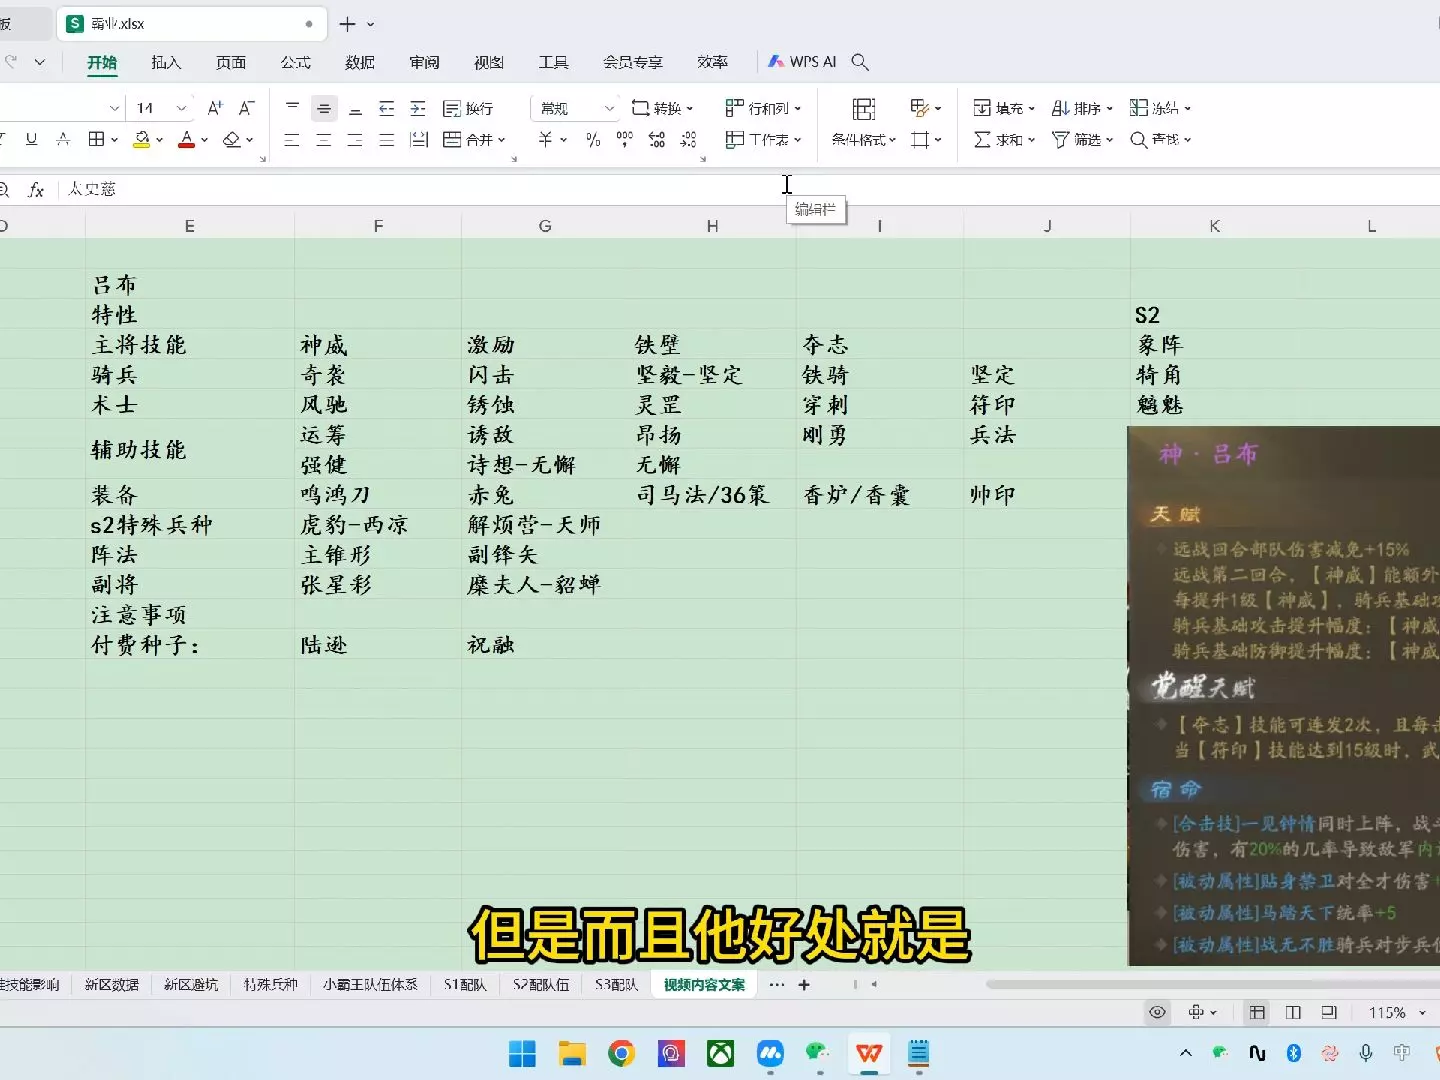
Task: Click the 查找 find button
Action: (1160, 140)
